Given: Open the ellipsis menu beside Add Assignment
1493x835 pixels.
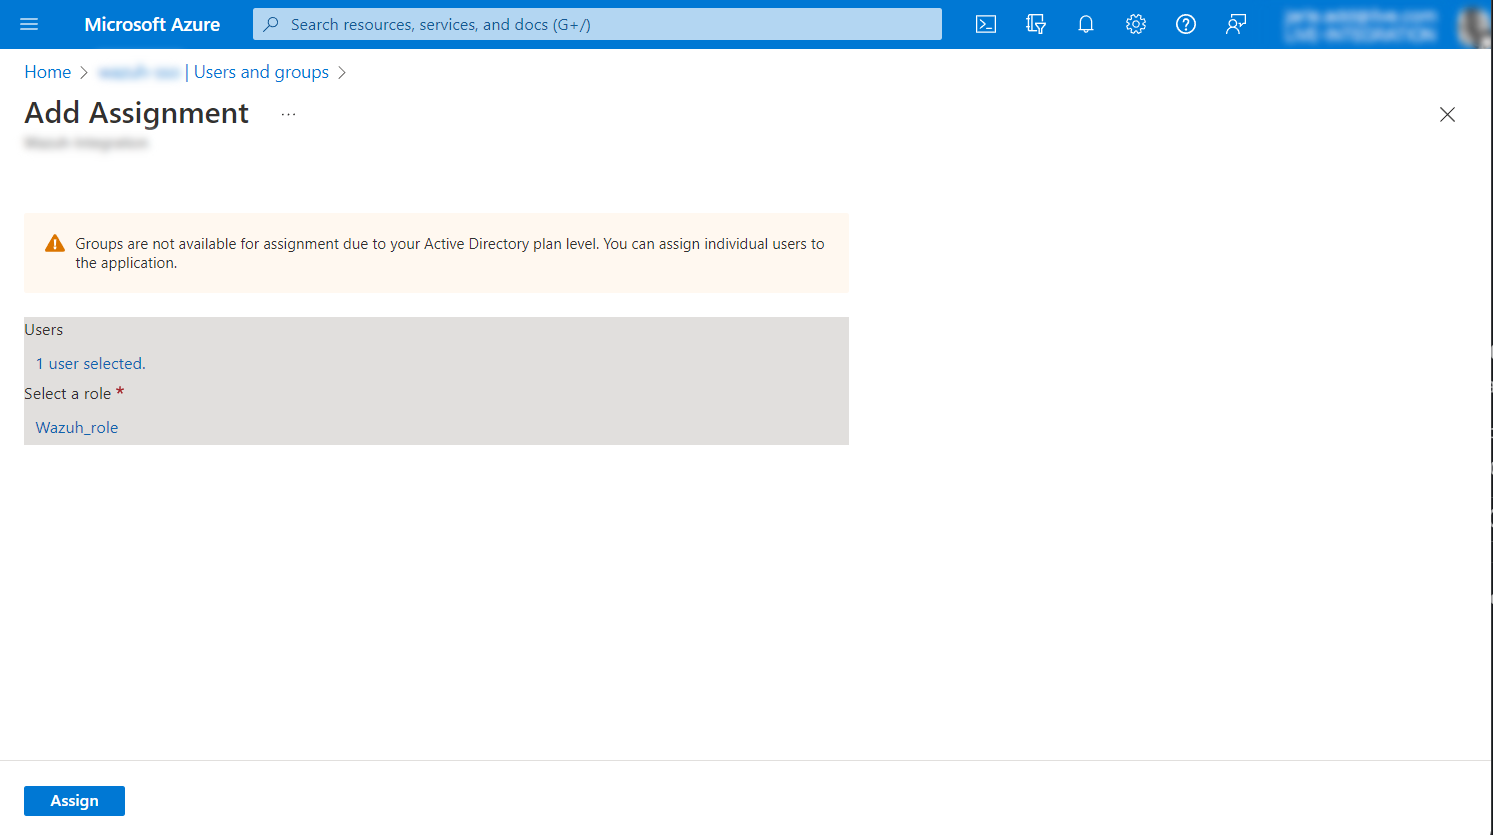Looking at the screenshot, I should click(x=288, y=114).
